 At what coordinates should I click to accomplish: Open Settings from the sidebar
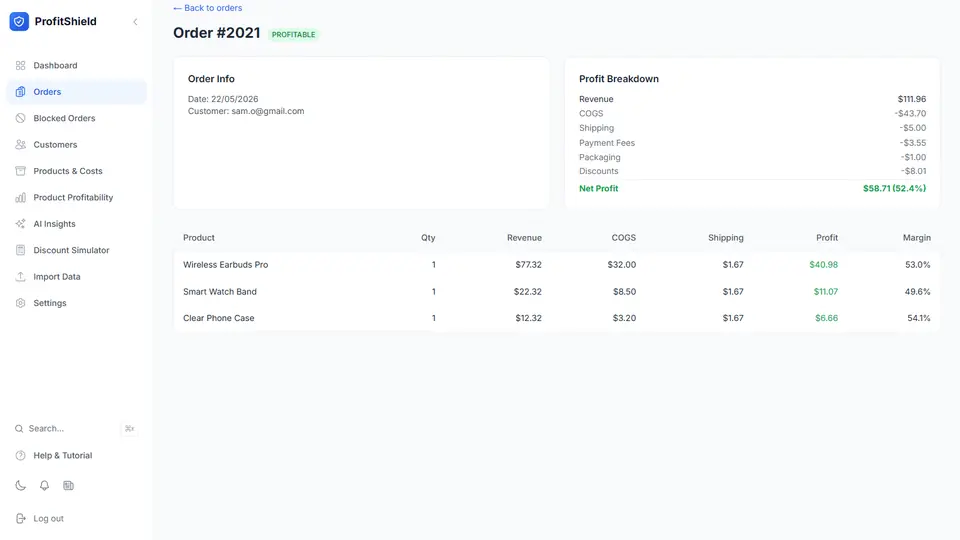(77, 303)
